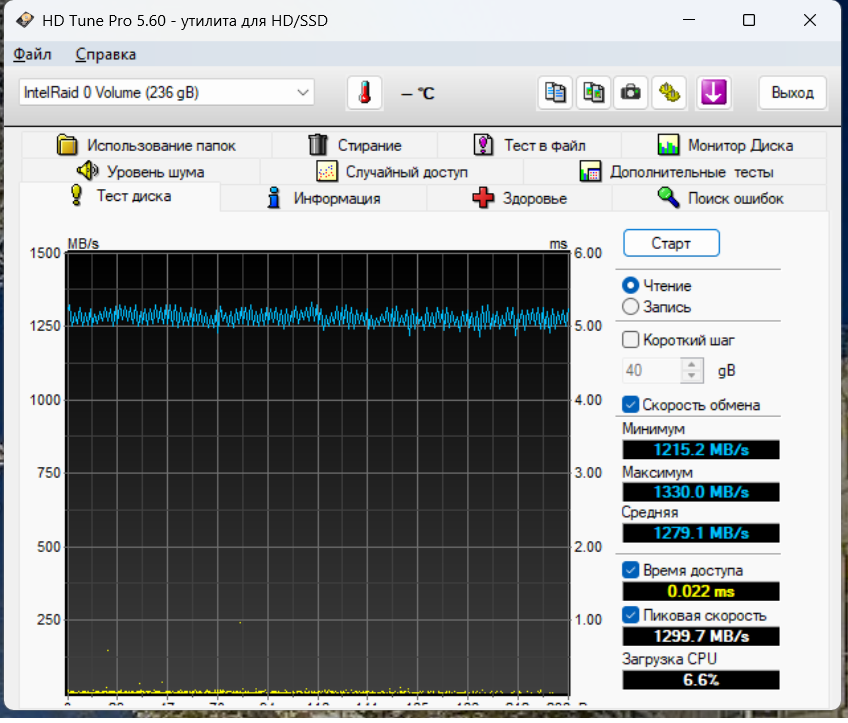Screen dimensions: 848x723
Task: Switch to the Использование папок tab
Action: click(146, 145)
